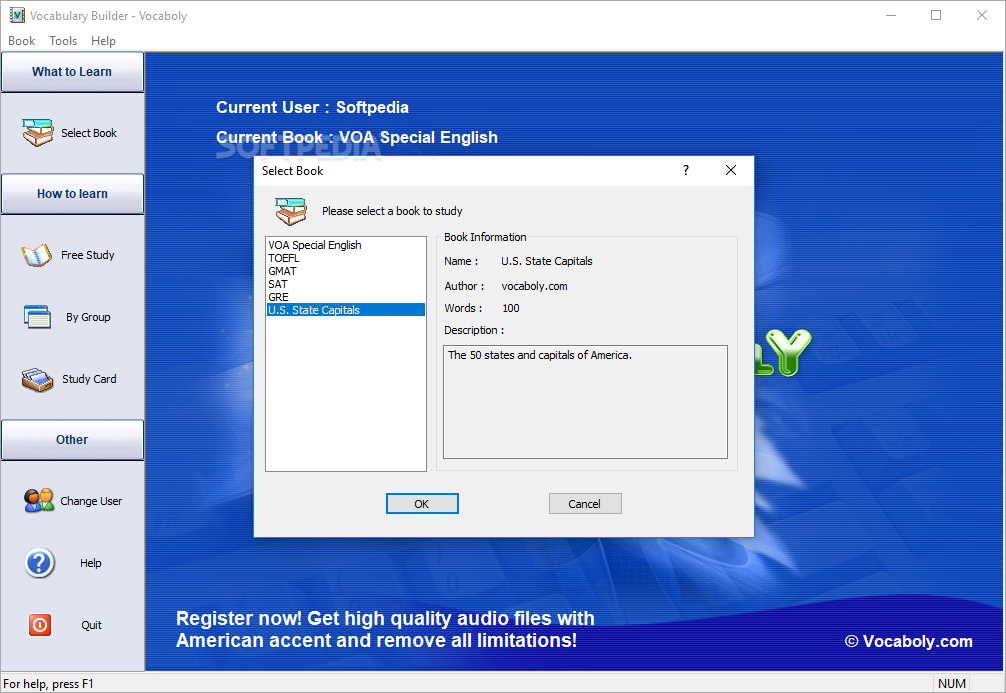Click the dialog's question mark help button

686,170
